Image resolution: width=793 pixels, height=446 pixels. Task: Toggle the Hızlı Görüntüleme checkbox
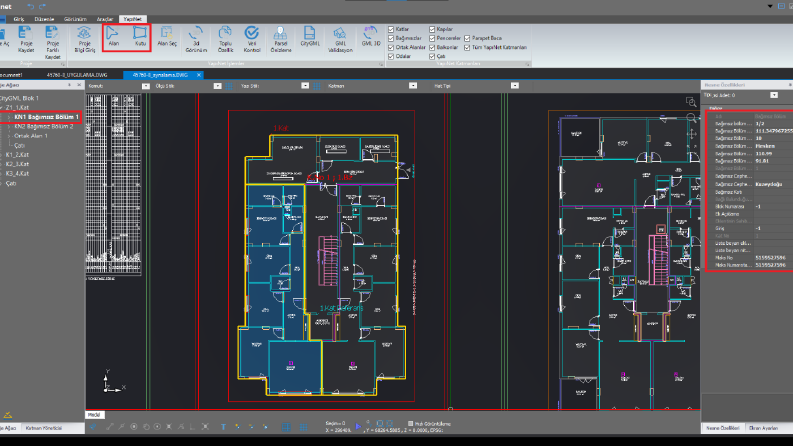pos(410,424)
